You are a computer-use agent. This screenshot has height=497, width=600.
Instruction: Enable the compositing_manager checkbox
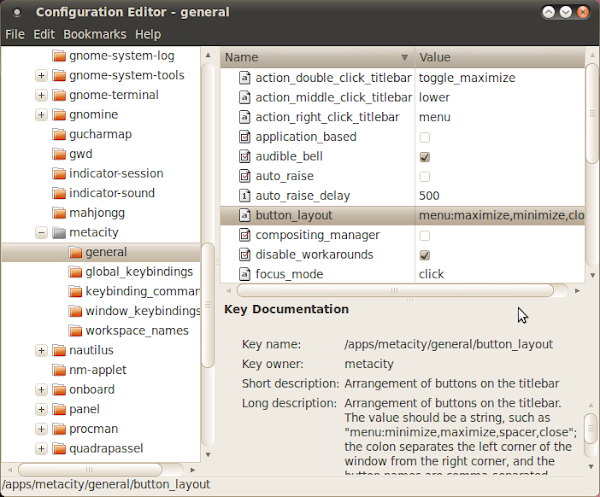[x=424, y=236]
